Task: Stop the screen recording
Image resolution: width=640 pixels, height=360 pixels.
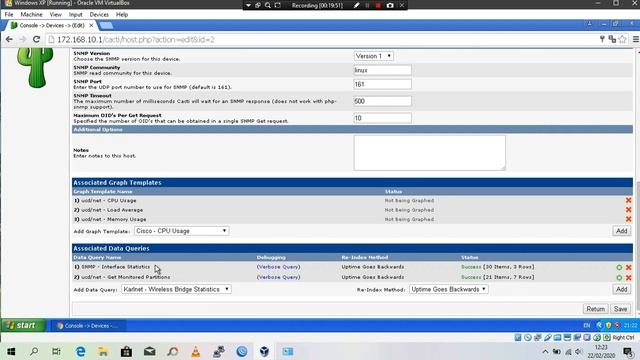Action: [x=378, y=5]
